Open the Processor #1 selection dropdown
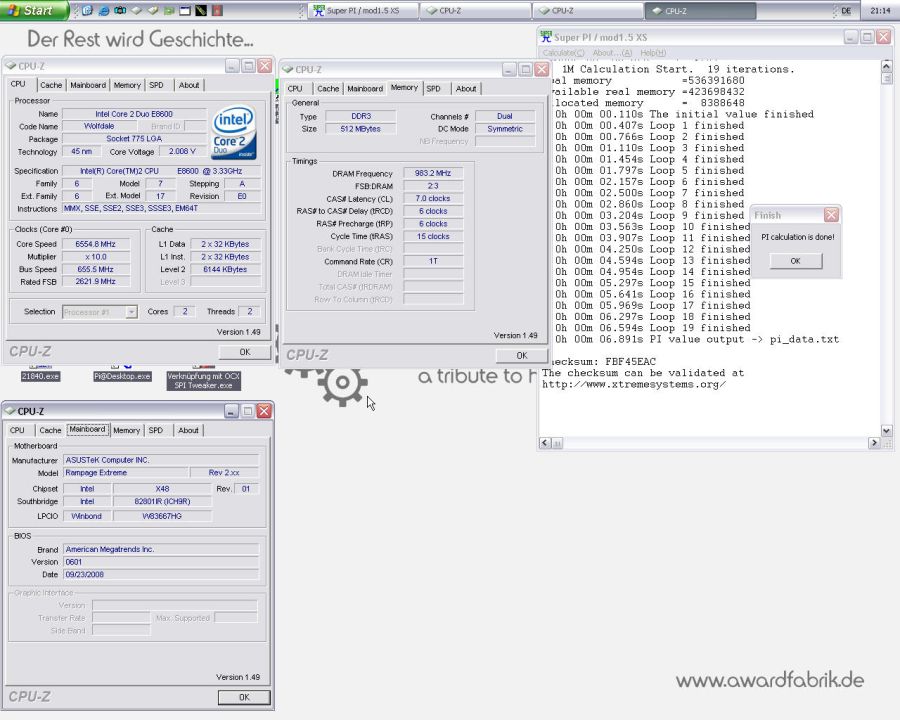900x720 pixels. [x=131, y=312]
